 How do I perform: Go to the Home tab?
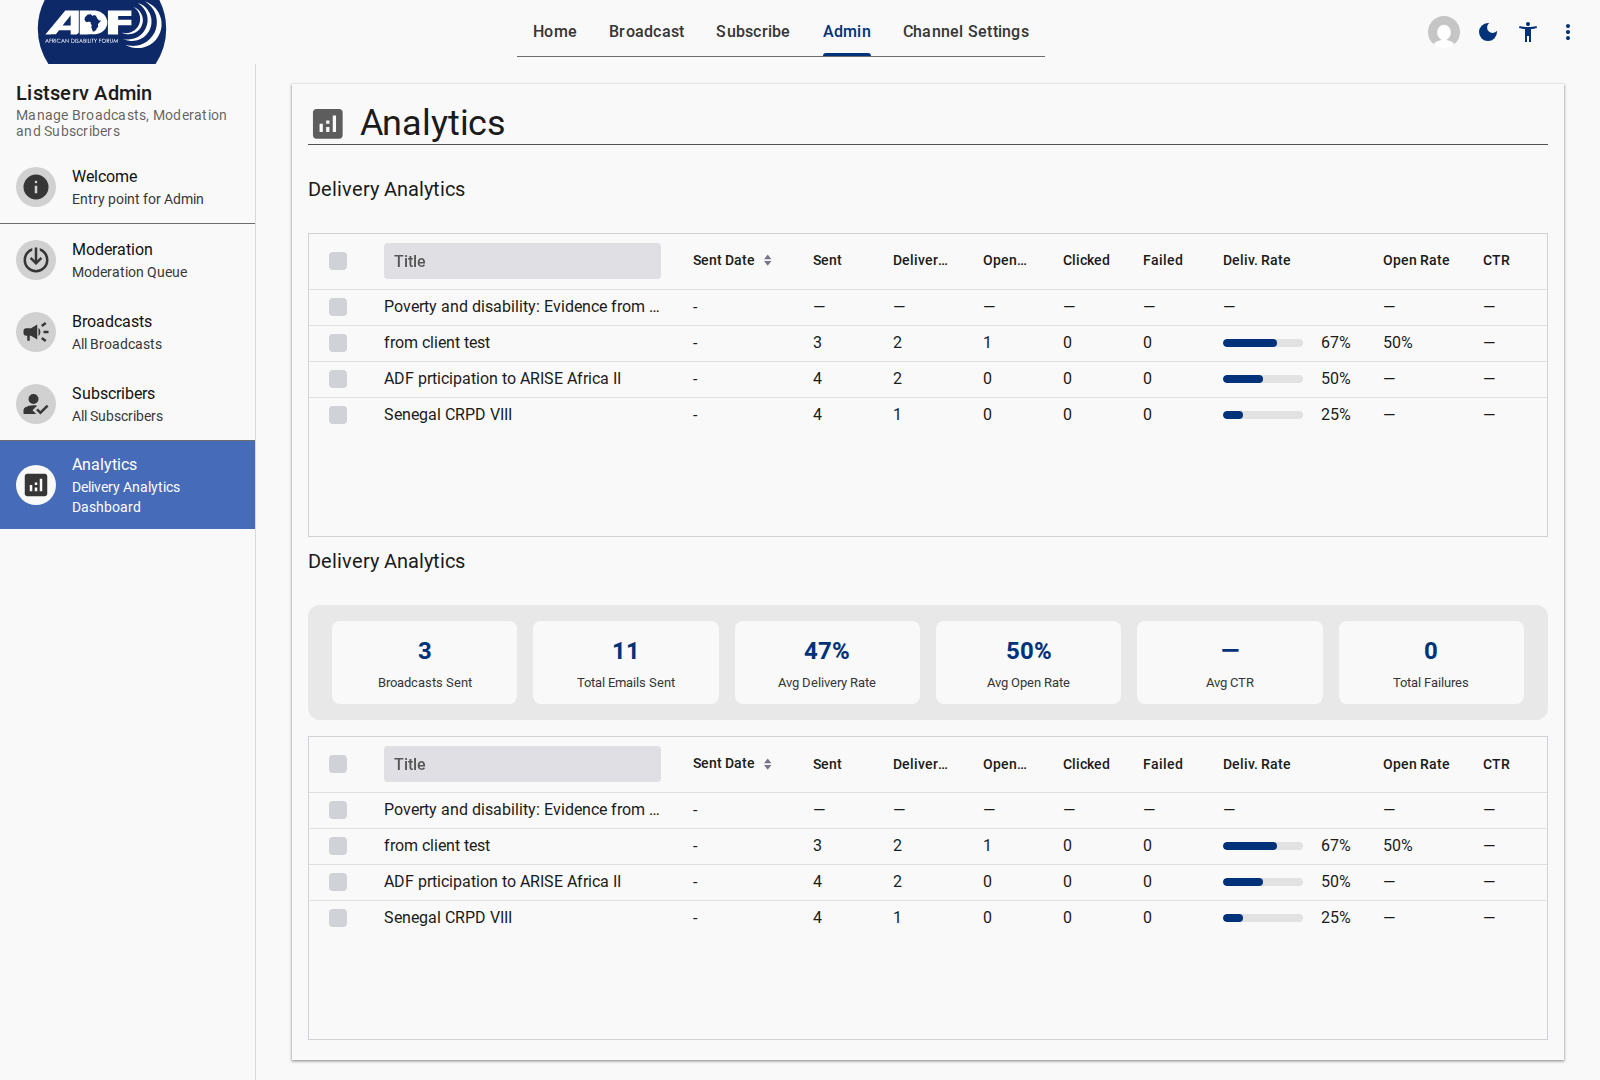pyautogui.click(x=555, y=32)
